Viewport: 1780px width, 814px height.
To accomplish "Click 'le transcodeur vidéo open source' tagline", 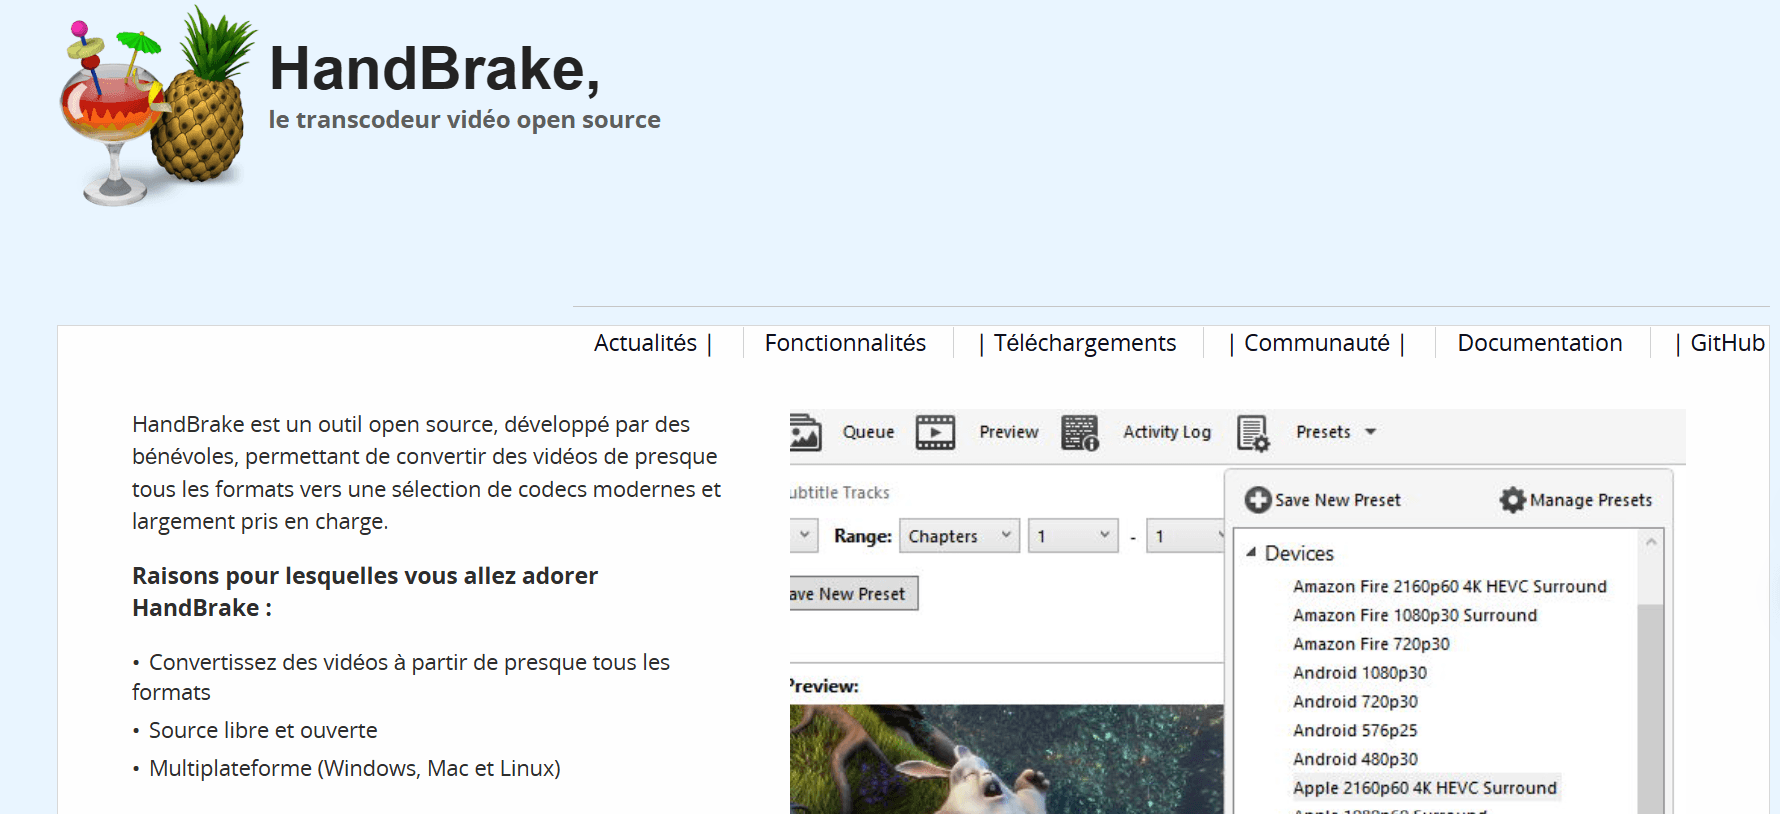I will (x=464, y=119).
